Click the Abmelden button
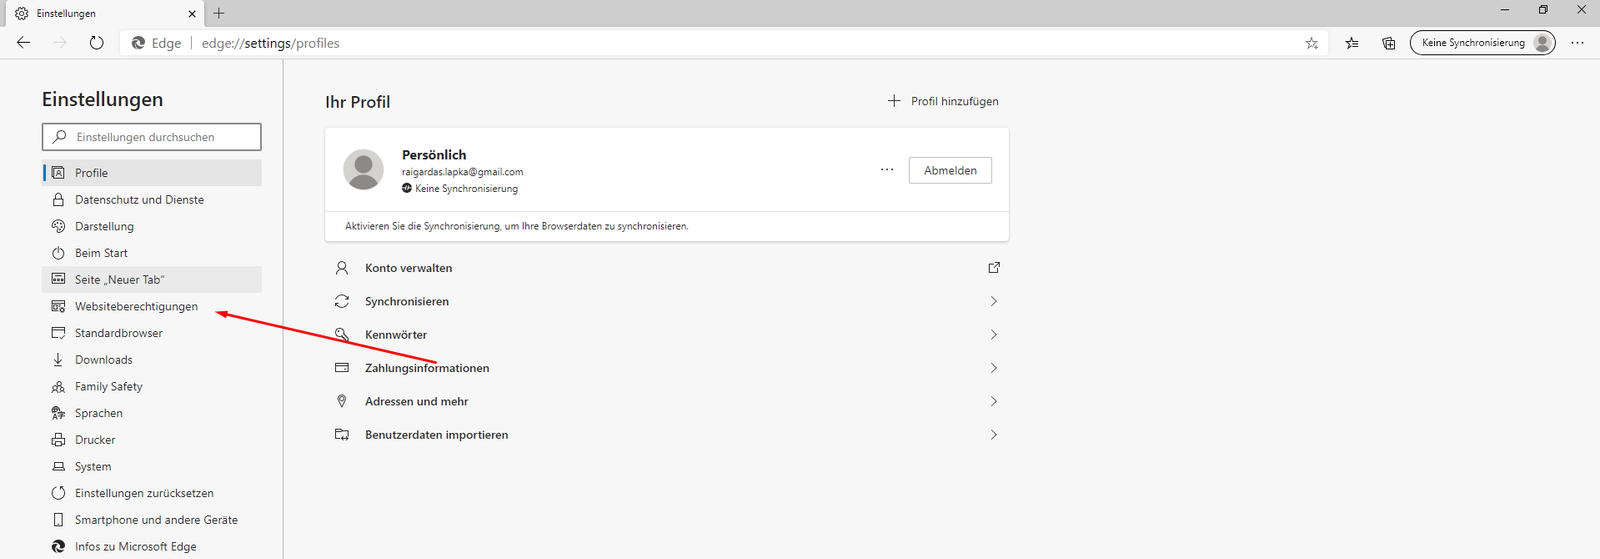 point(949,170)
